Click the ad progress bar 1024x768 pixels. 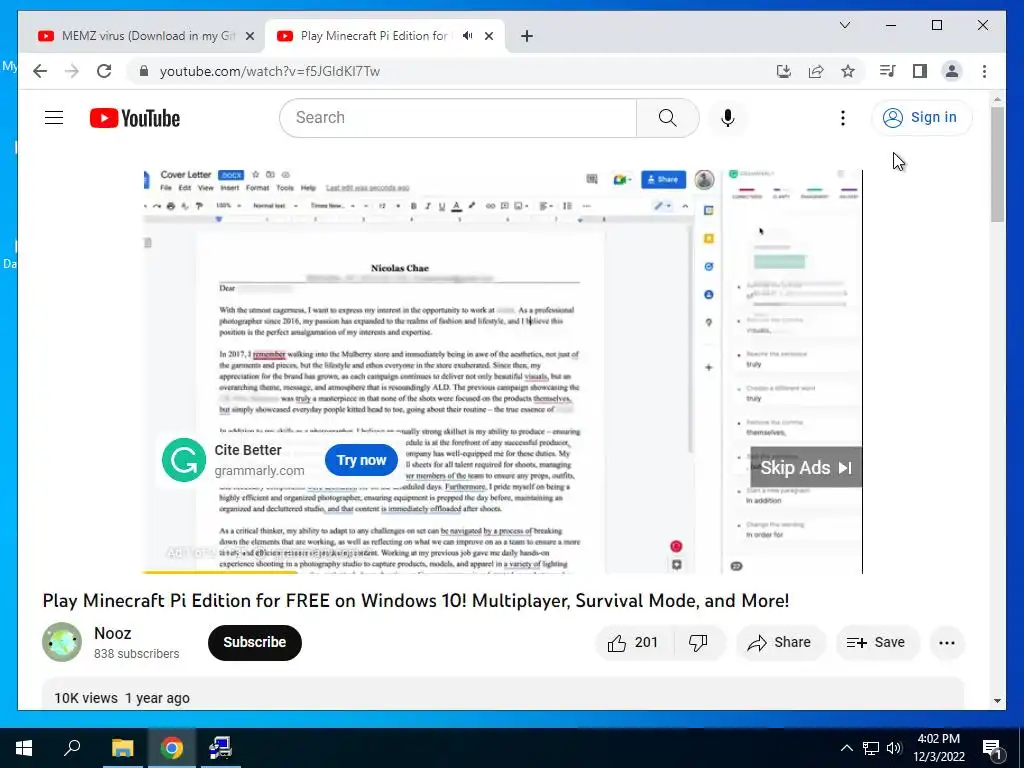(x=503, y=572)
